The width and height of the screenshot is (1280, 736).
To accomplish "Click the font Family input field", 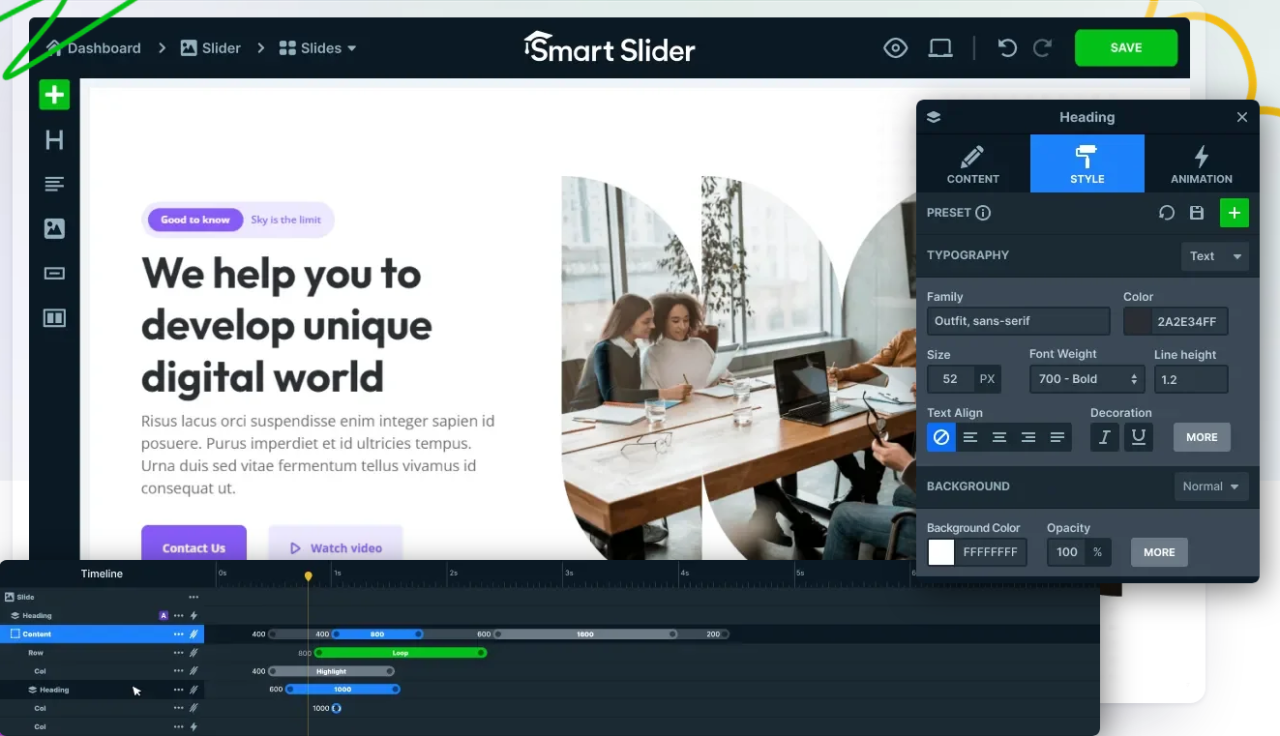I will pos(1018,321).
